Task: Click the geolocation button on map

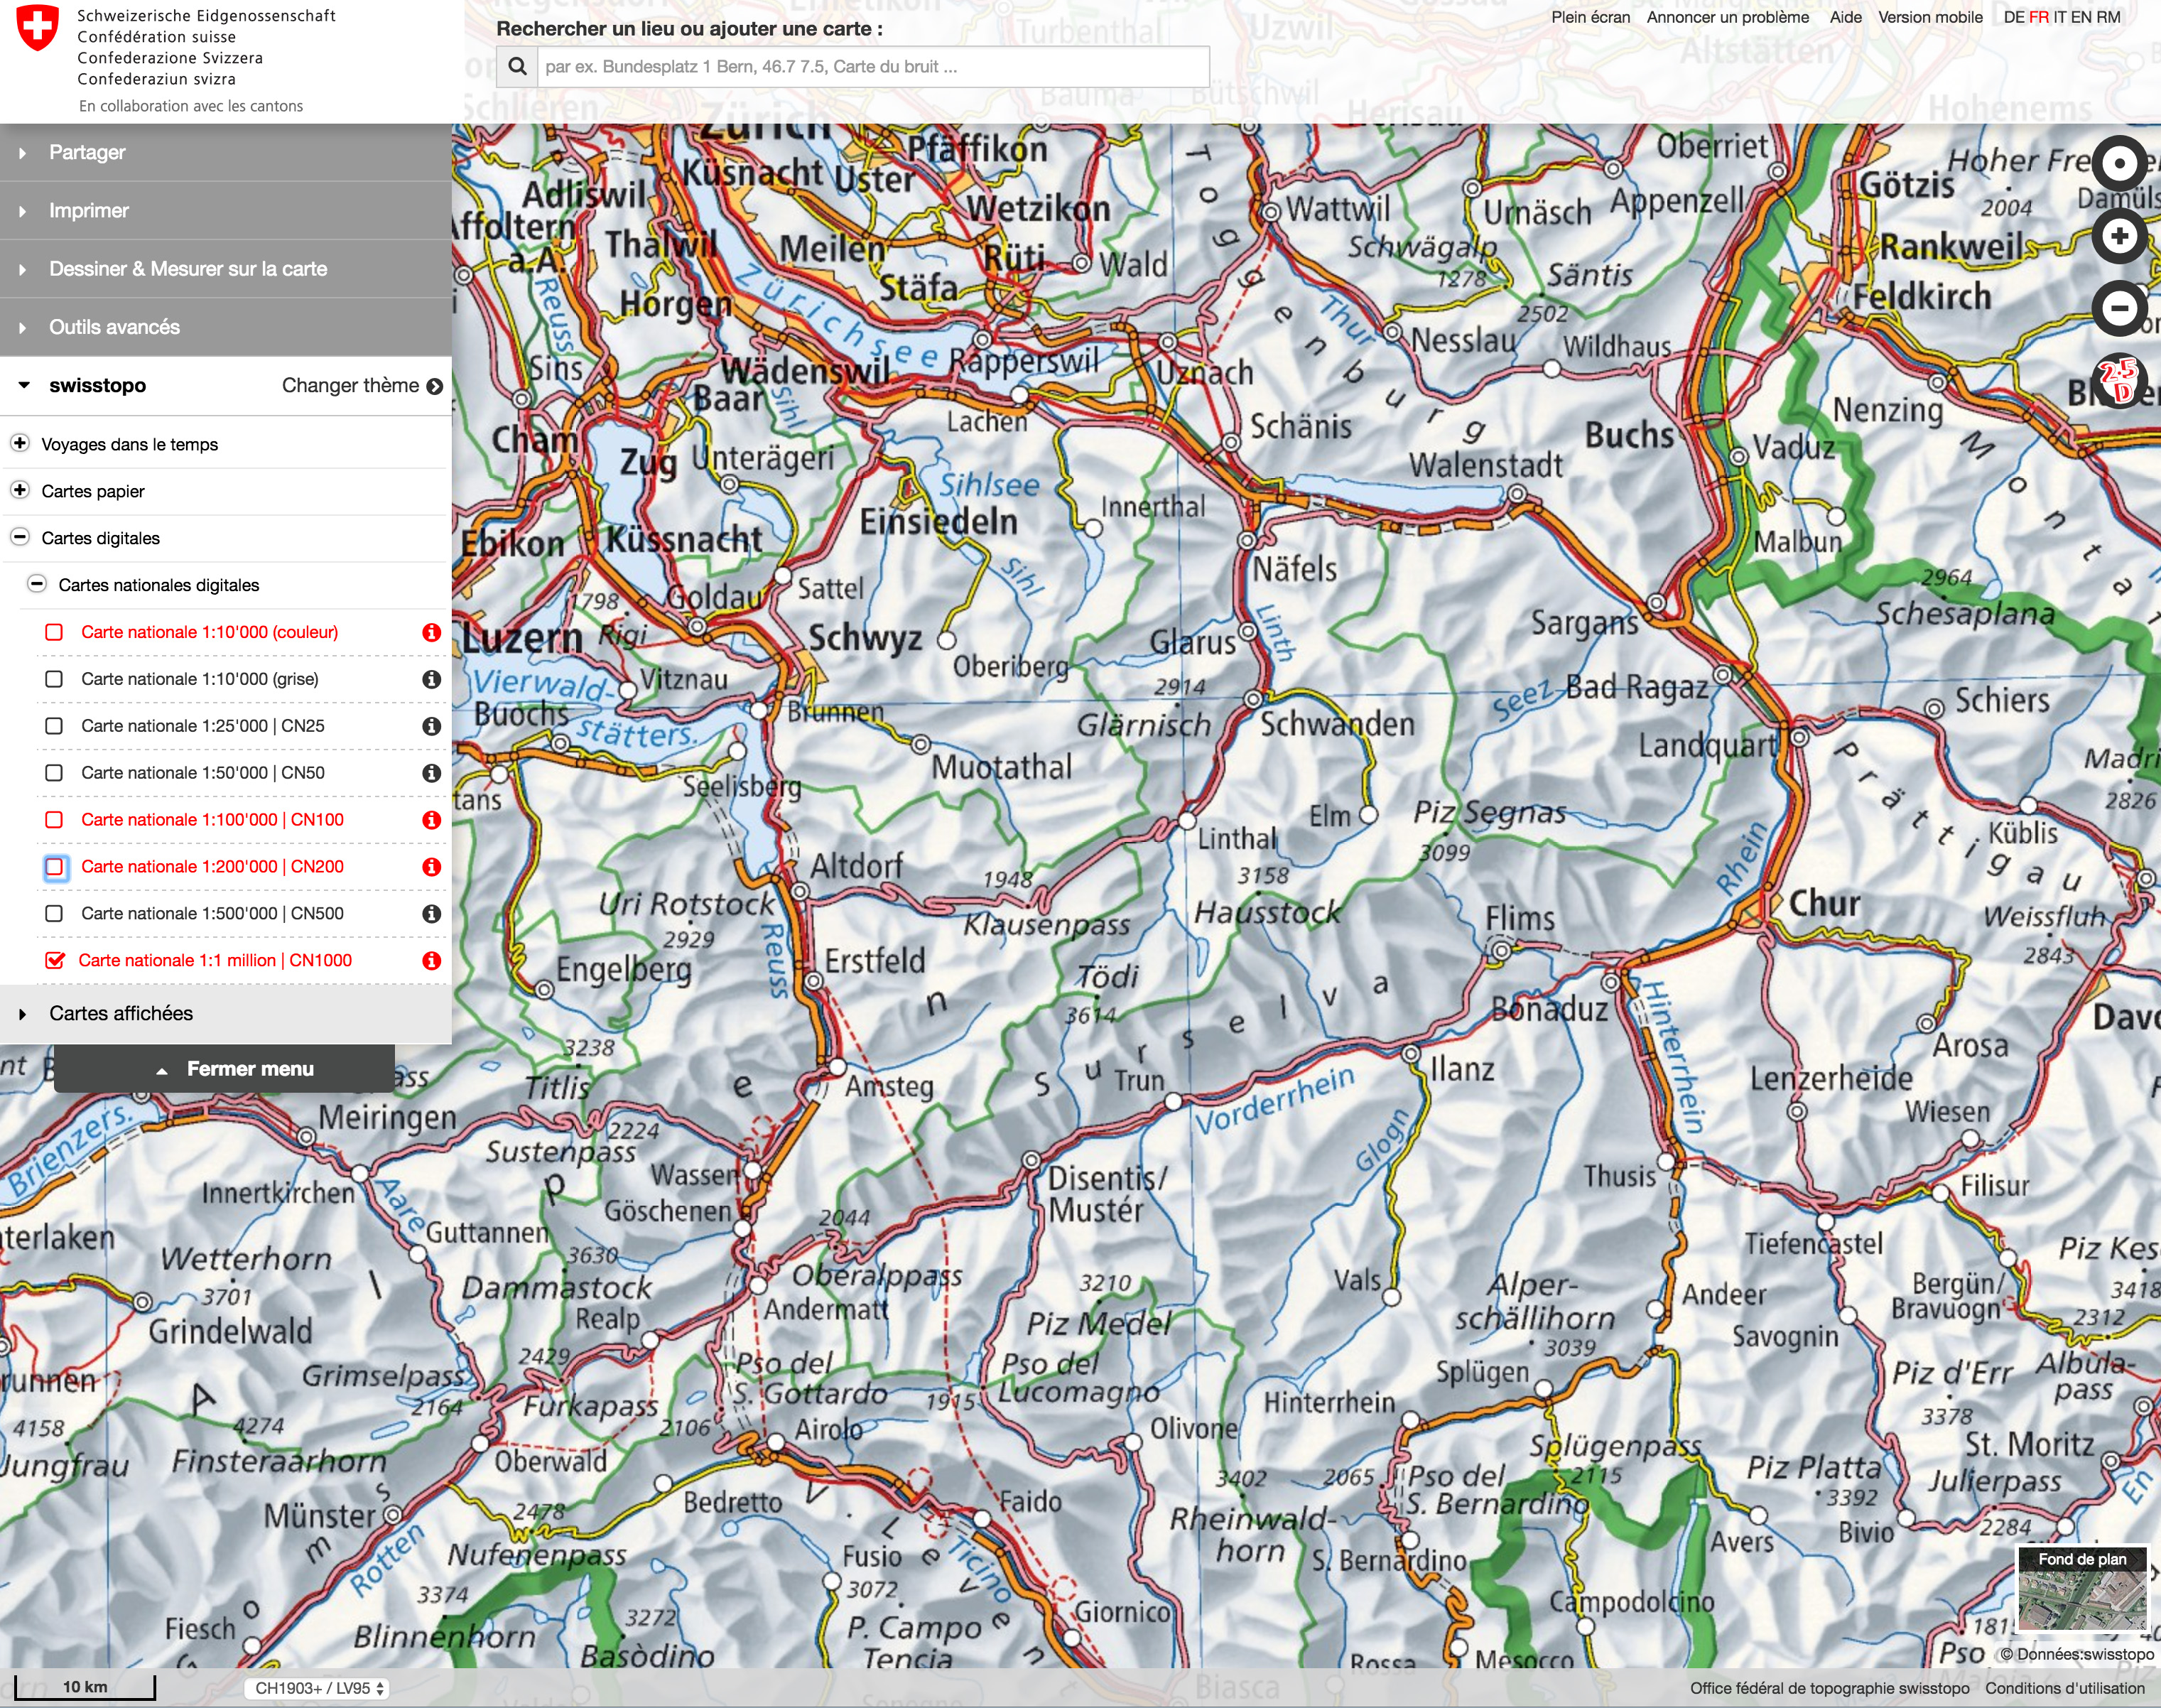Action: 2118,164
